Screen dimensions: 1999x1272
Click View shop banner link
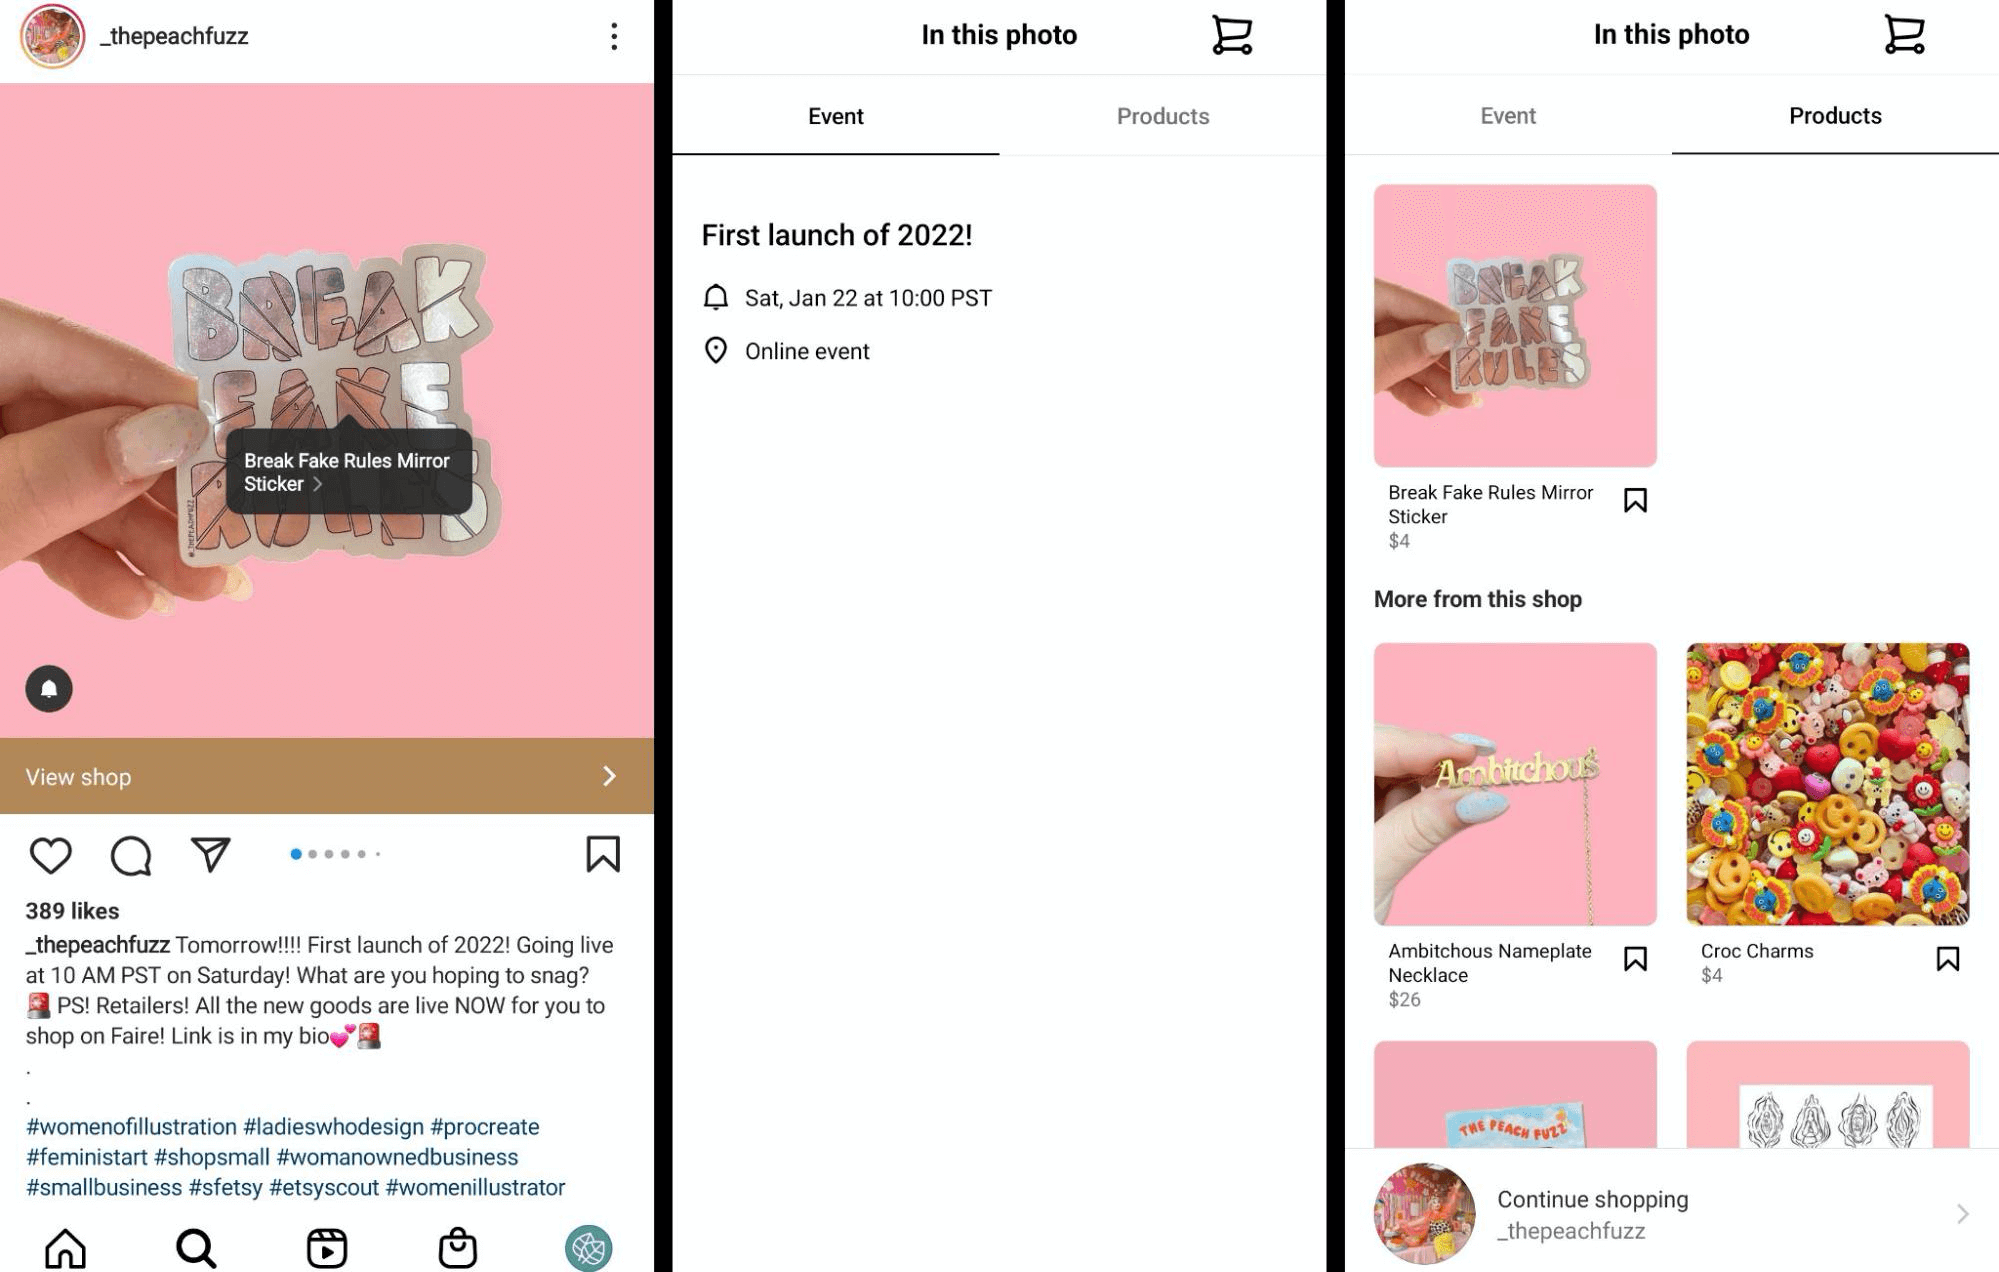click(326, 775)
